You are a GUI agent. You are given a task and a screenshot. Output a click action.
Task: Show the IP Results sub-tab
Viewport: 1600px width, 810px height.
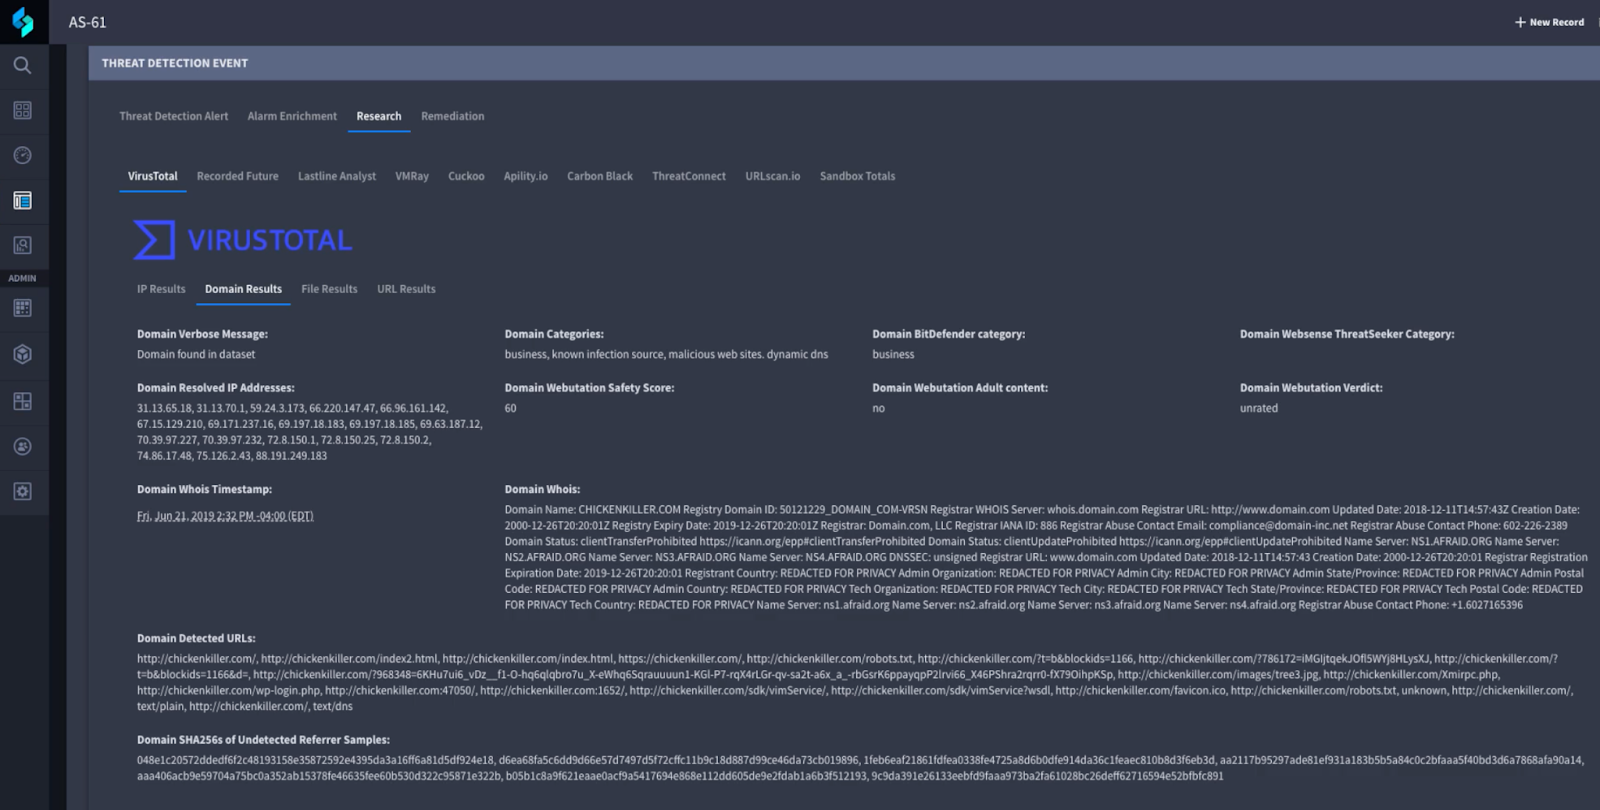161,289
